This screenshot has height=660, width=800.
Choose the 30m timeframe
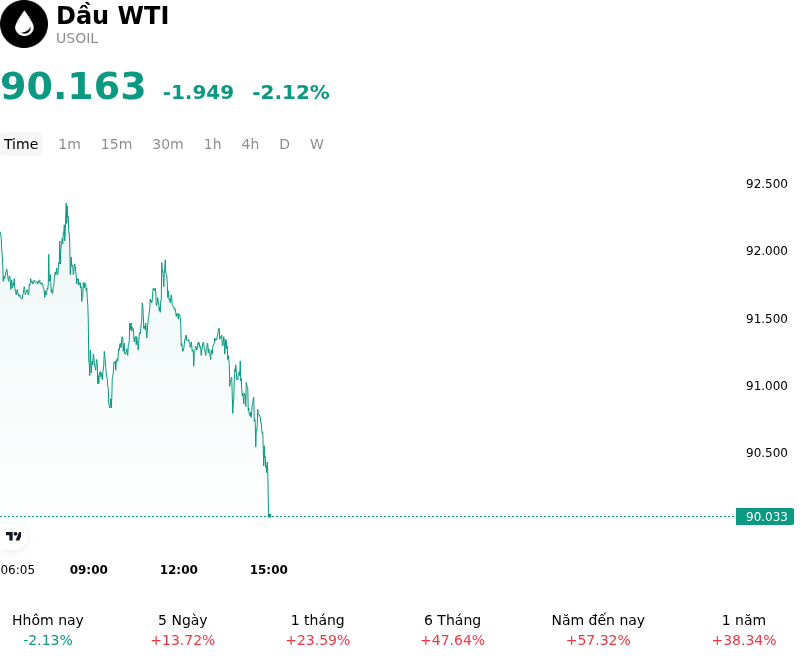coord(168,144)
